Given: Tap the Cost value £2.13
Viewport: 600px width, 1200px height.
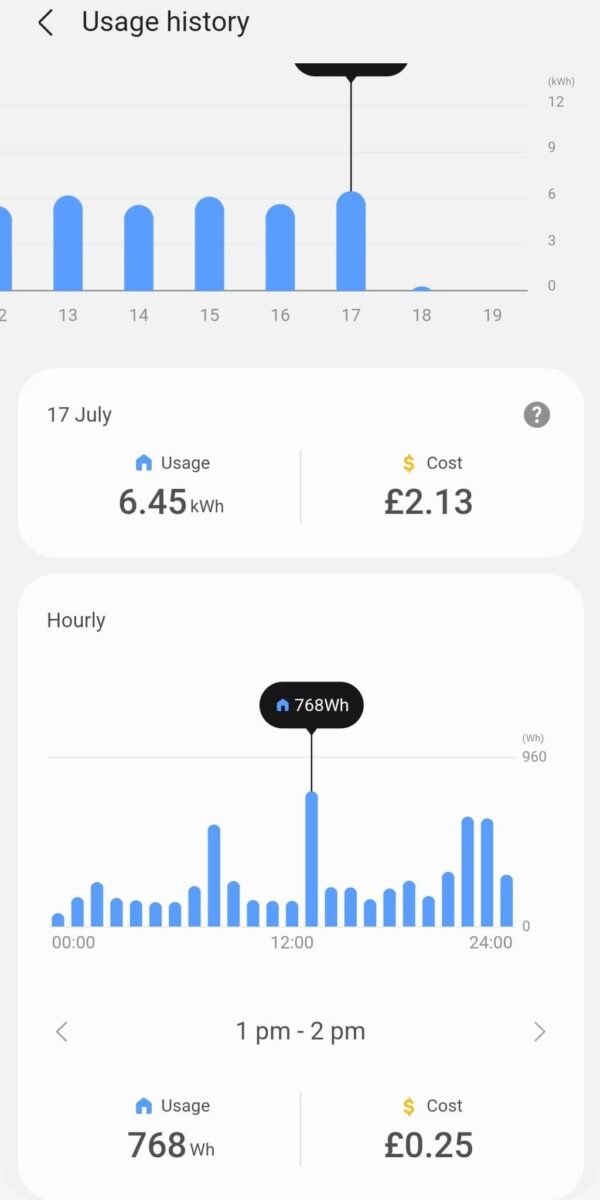Looking at the screenshot, I should click(x=428, y=500).
